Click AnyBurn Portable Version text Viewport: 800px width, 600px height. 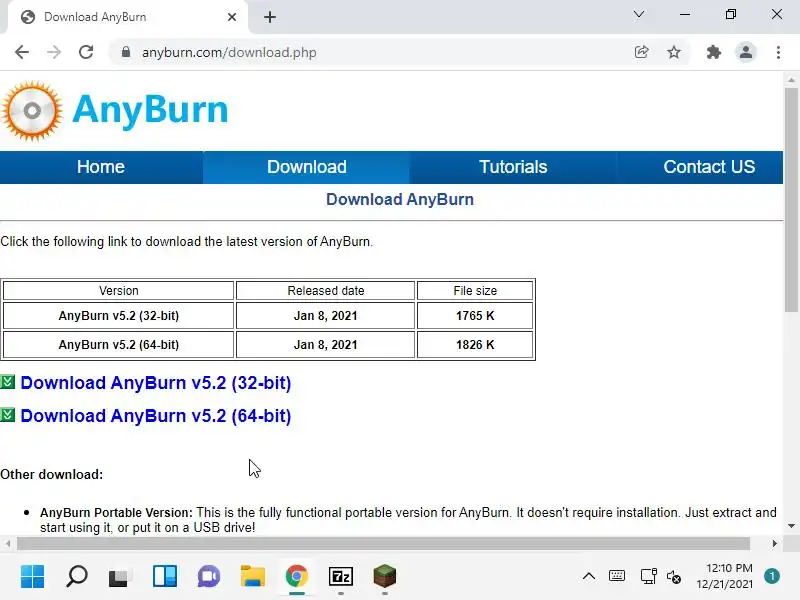tap(116, 512)
